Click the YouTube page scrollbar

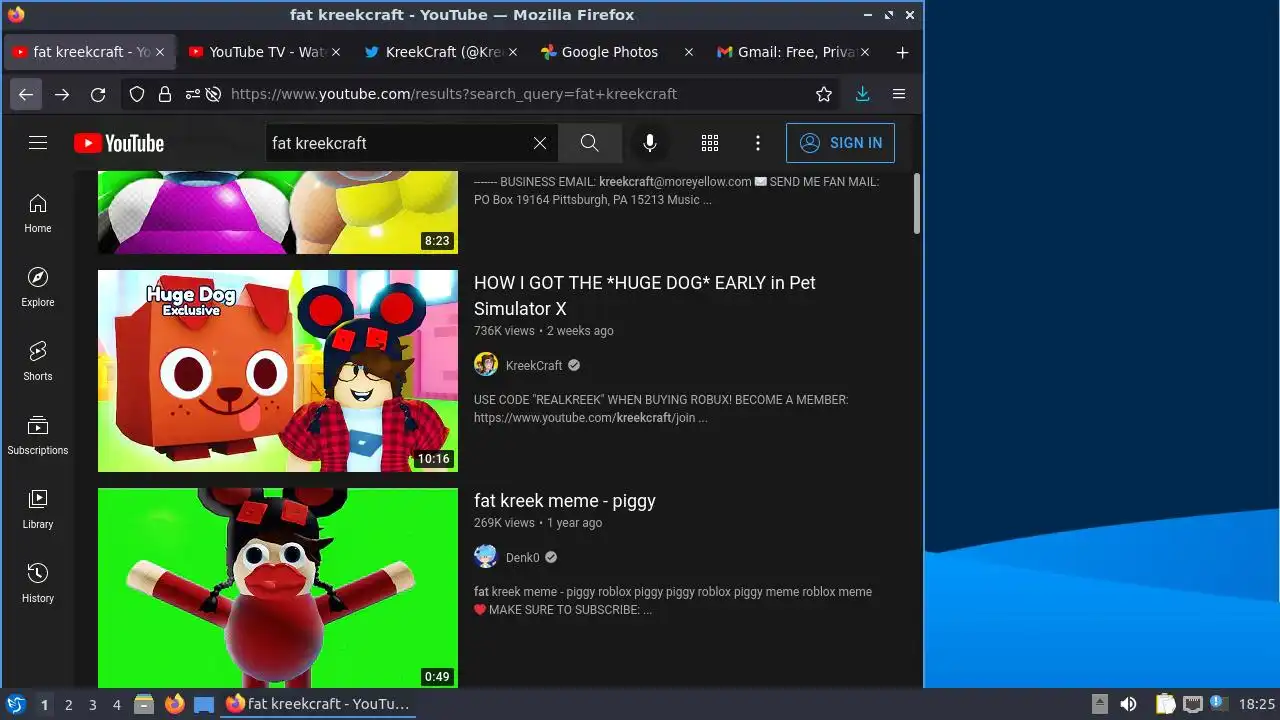916,203
